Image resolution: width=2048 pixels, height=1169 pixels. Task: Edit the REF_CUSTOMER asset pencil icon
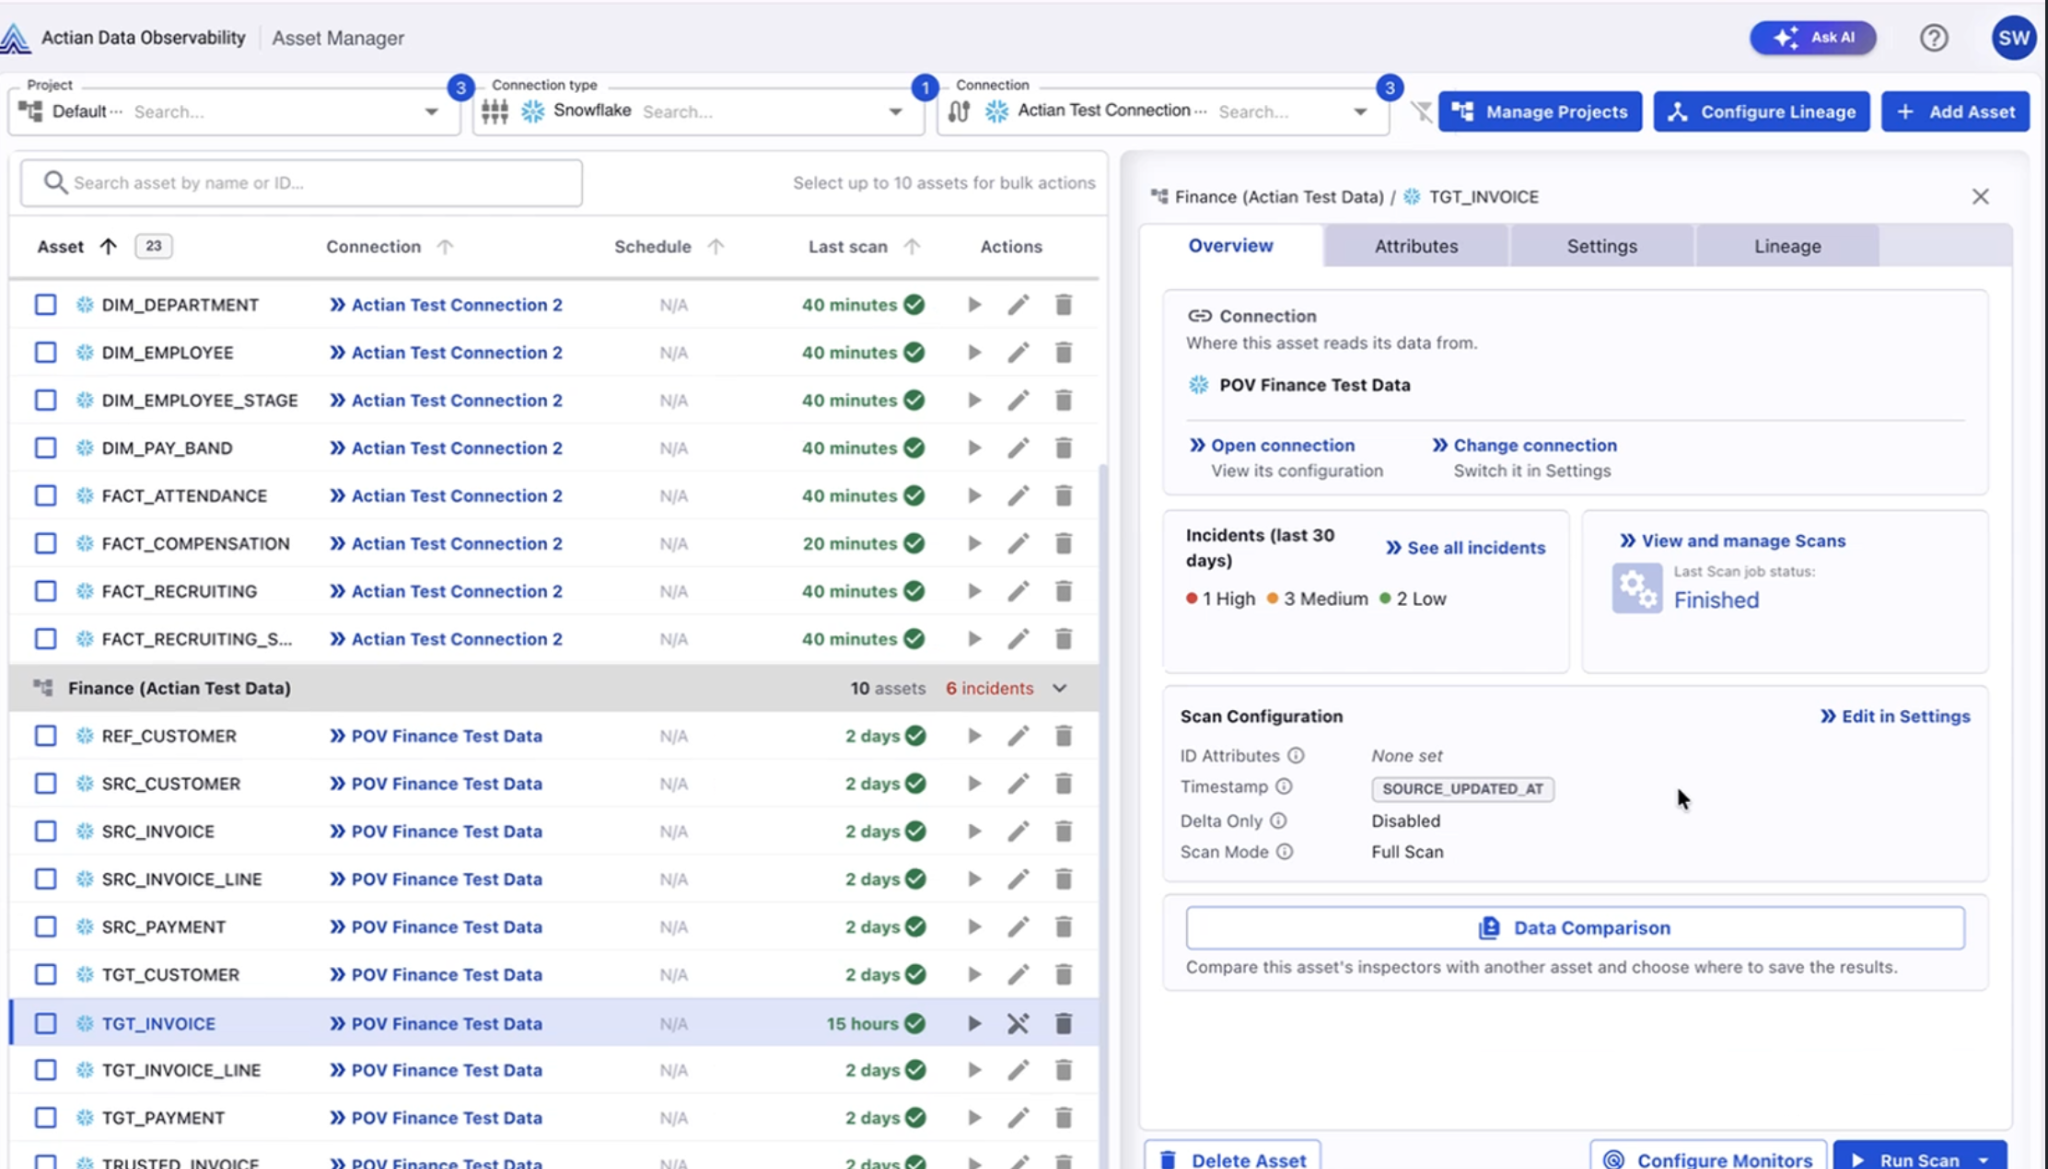click(x=1018, y=736)
